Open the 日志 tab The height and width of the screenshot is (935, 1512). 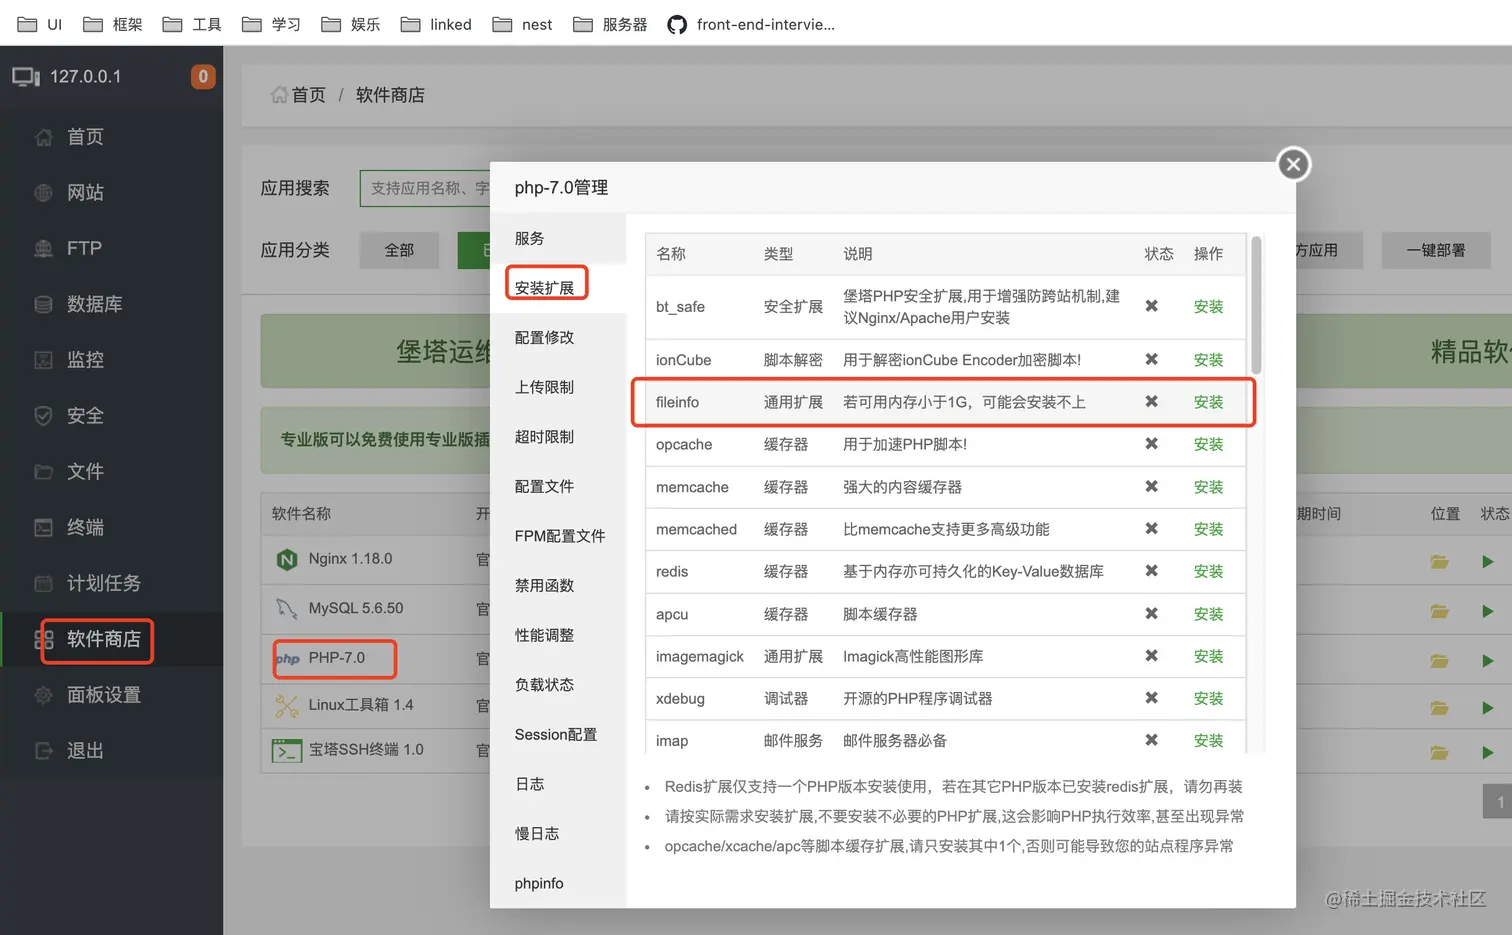coord(558,784)
